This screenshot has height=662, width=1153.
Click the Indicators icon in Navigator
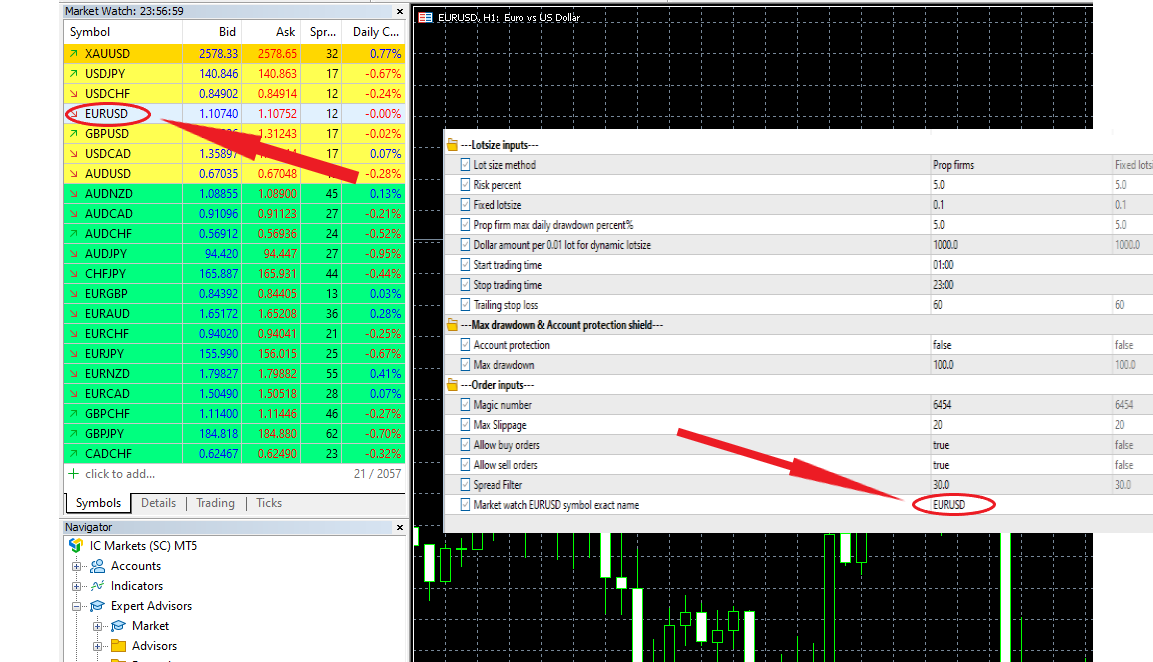click(x=97, y=586)
